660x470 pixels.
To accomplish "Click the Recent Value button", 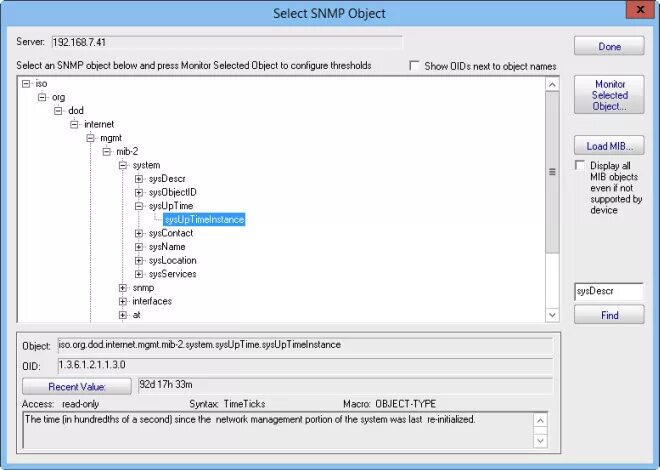I will pos(77,386).
